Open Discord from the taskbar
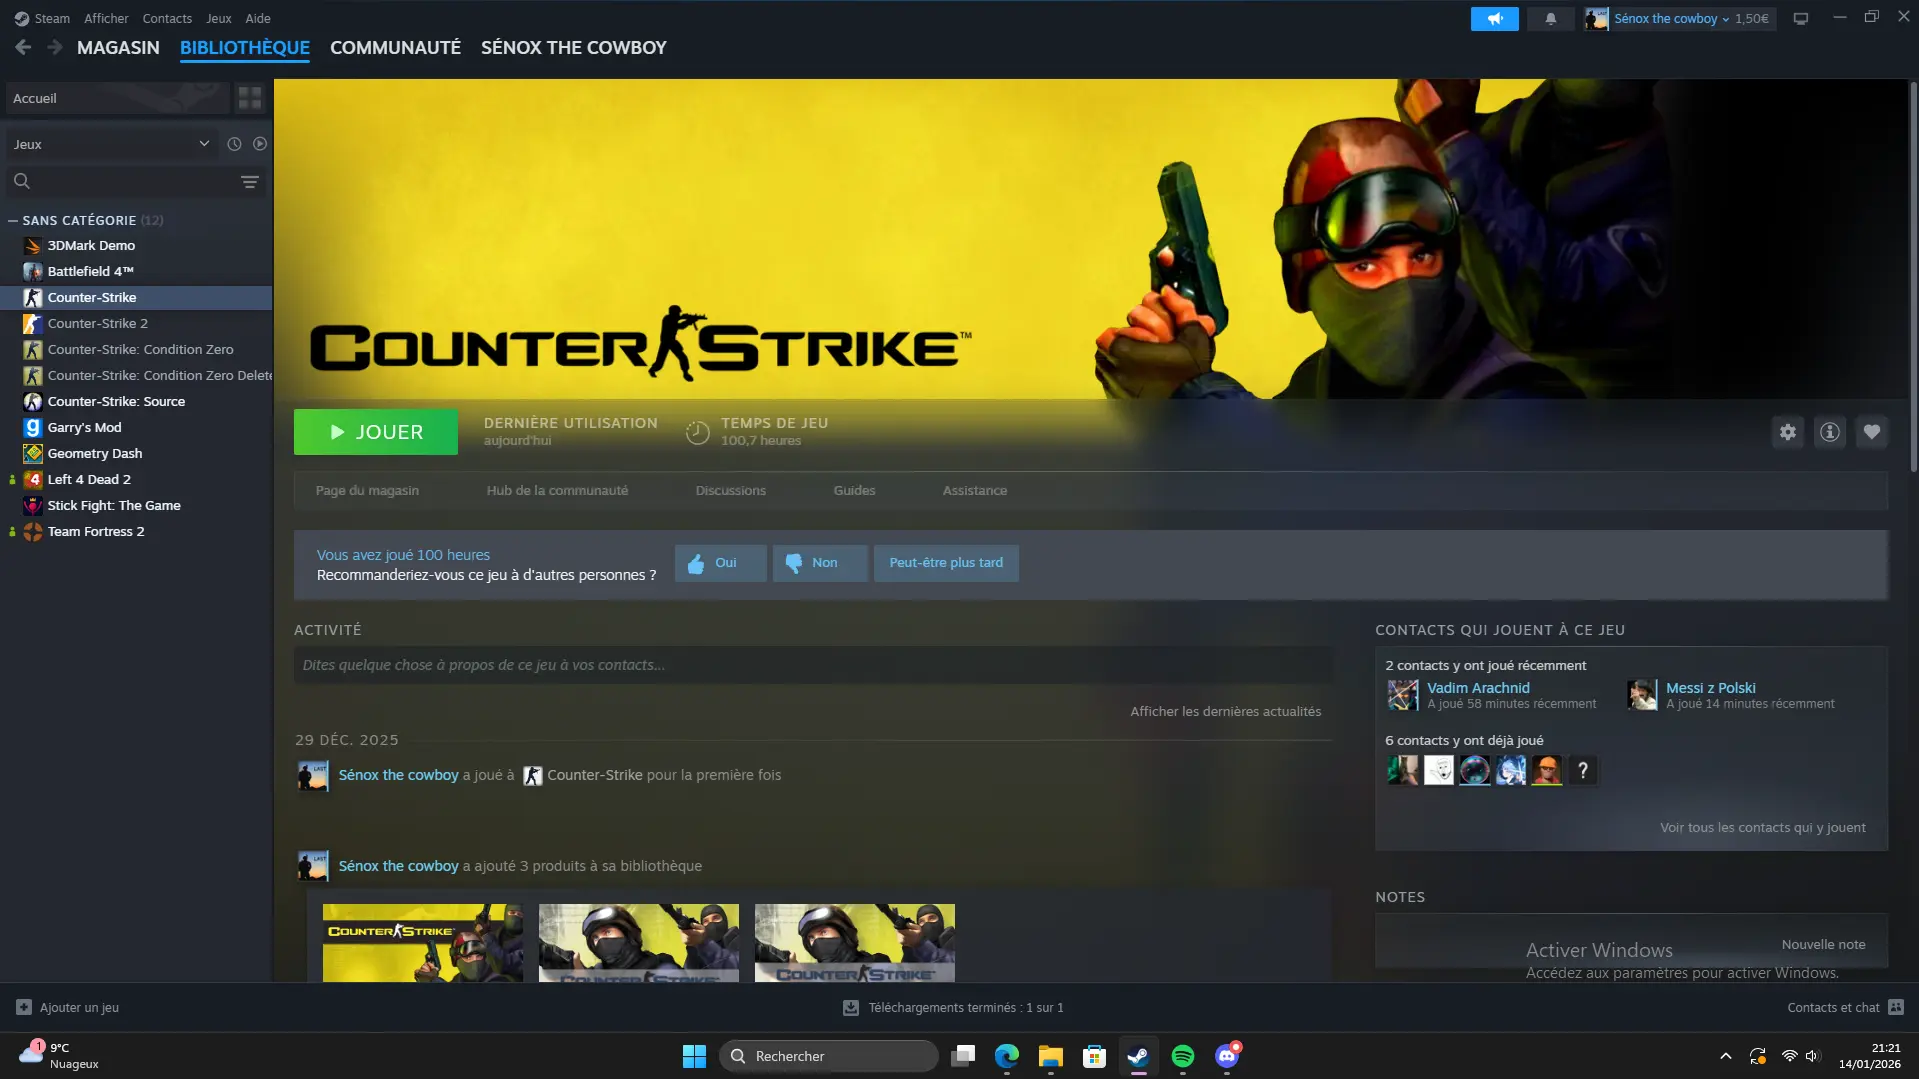This screenshot has width=1919, height=1079. click(1226, 1056)
